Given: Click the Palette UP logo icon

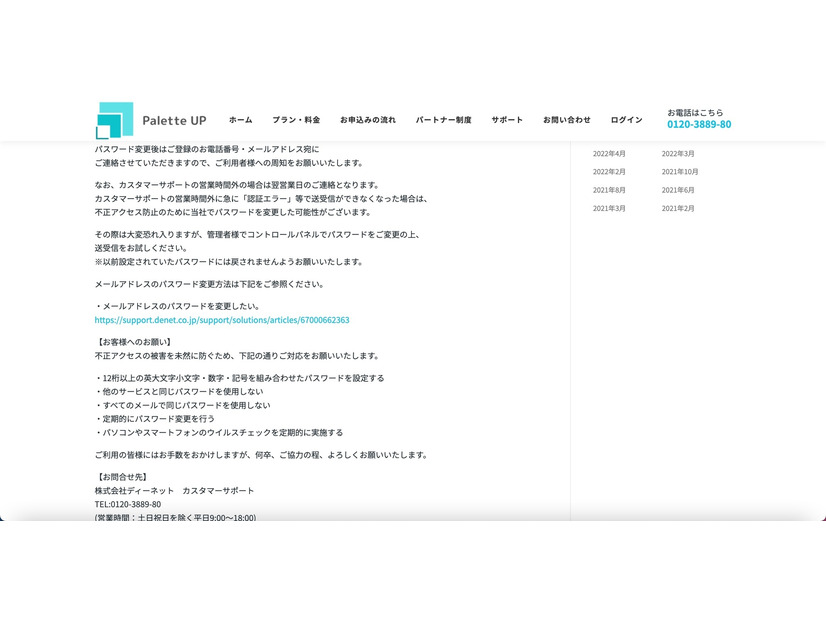Looking at the screenshot, I should pyautogui.click(x=114, y=121).
